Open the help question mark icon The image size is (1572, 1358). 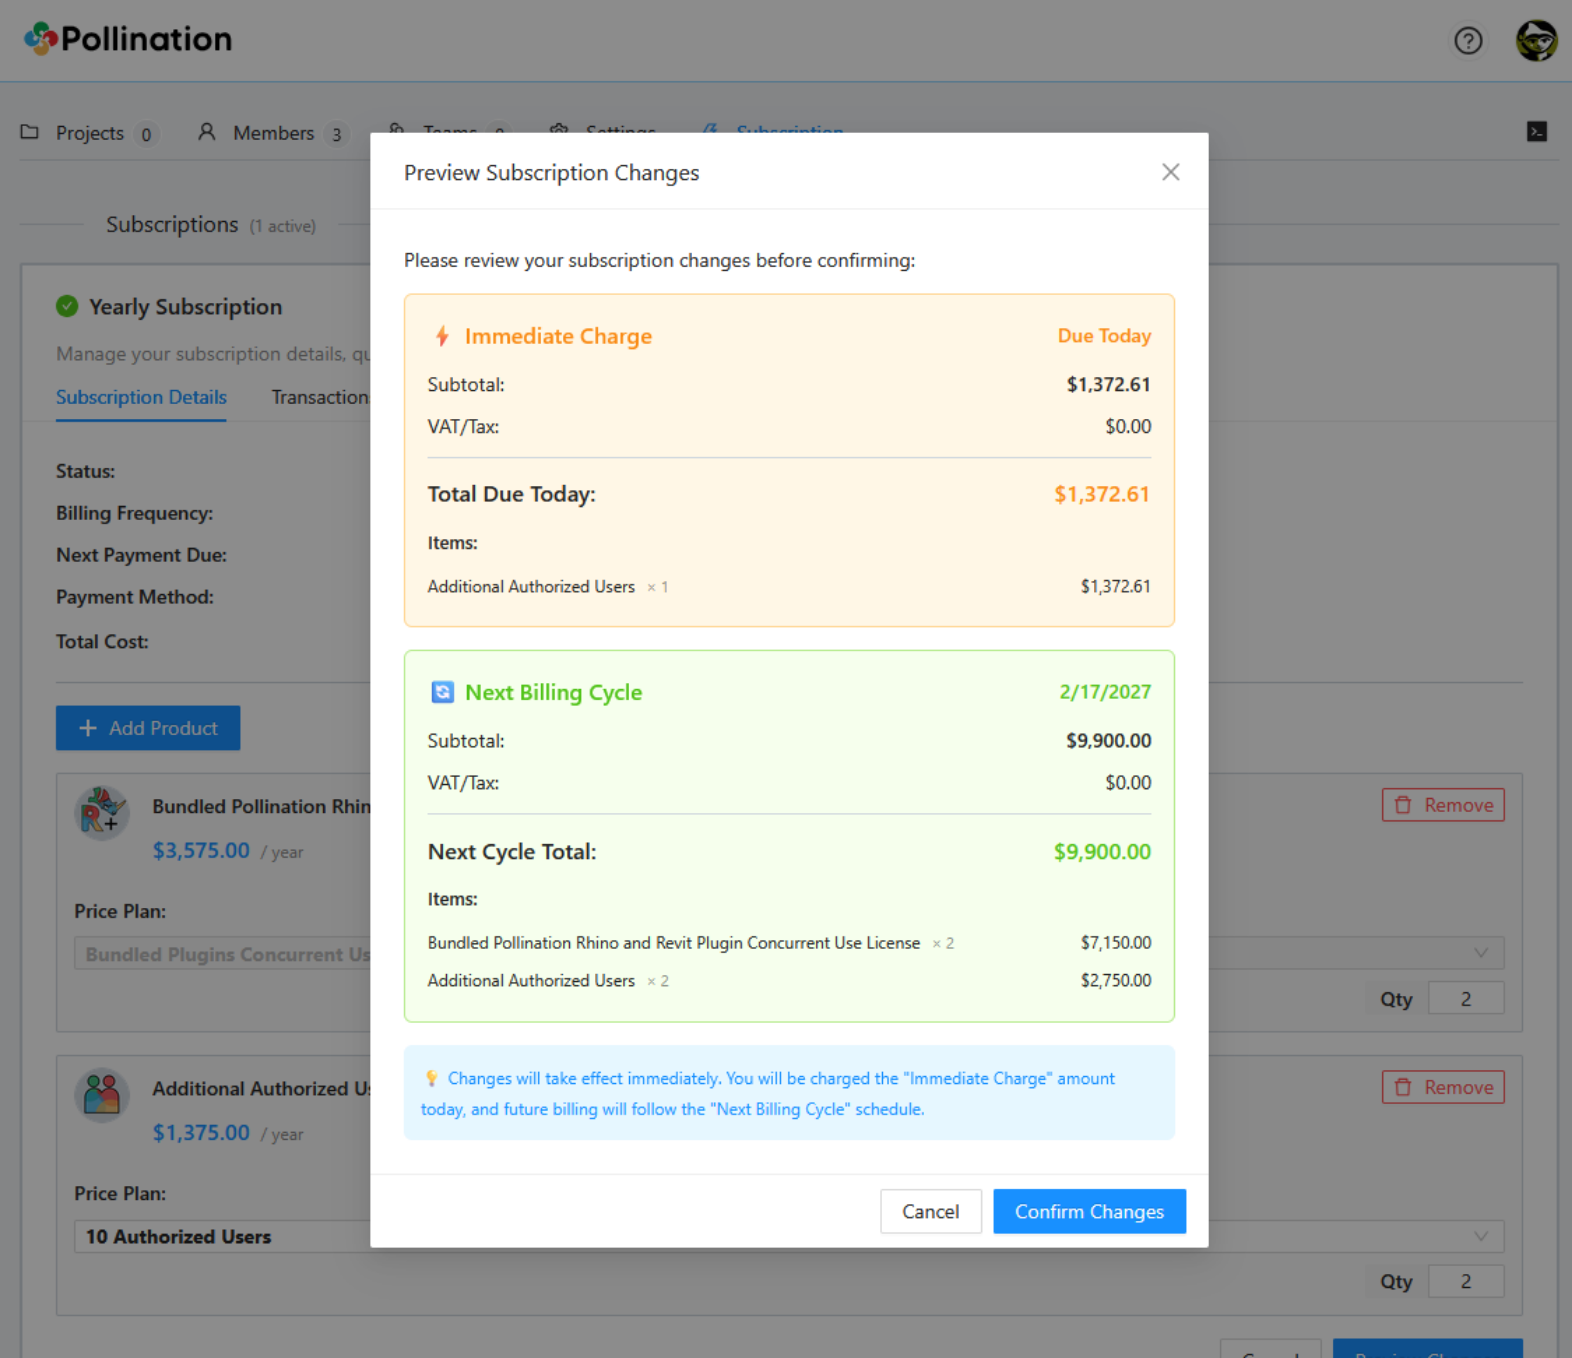pyautogui.click(x=1467, y=41)
